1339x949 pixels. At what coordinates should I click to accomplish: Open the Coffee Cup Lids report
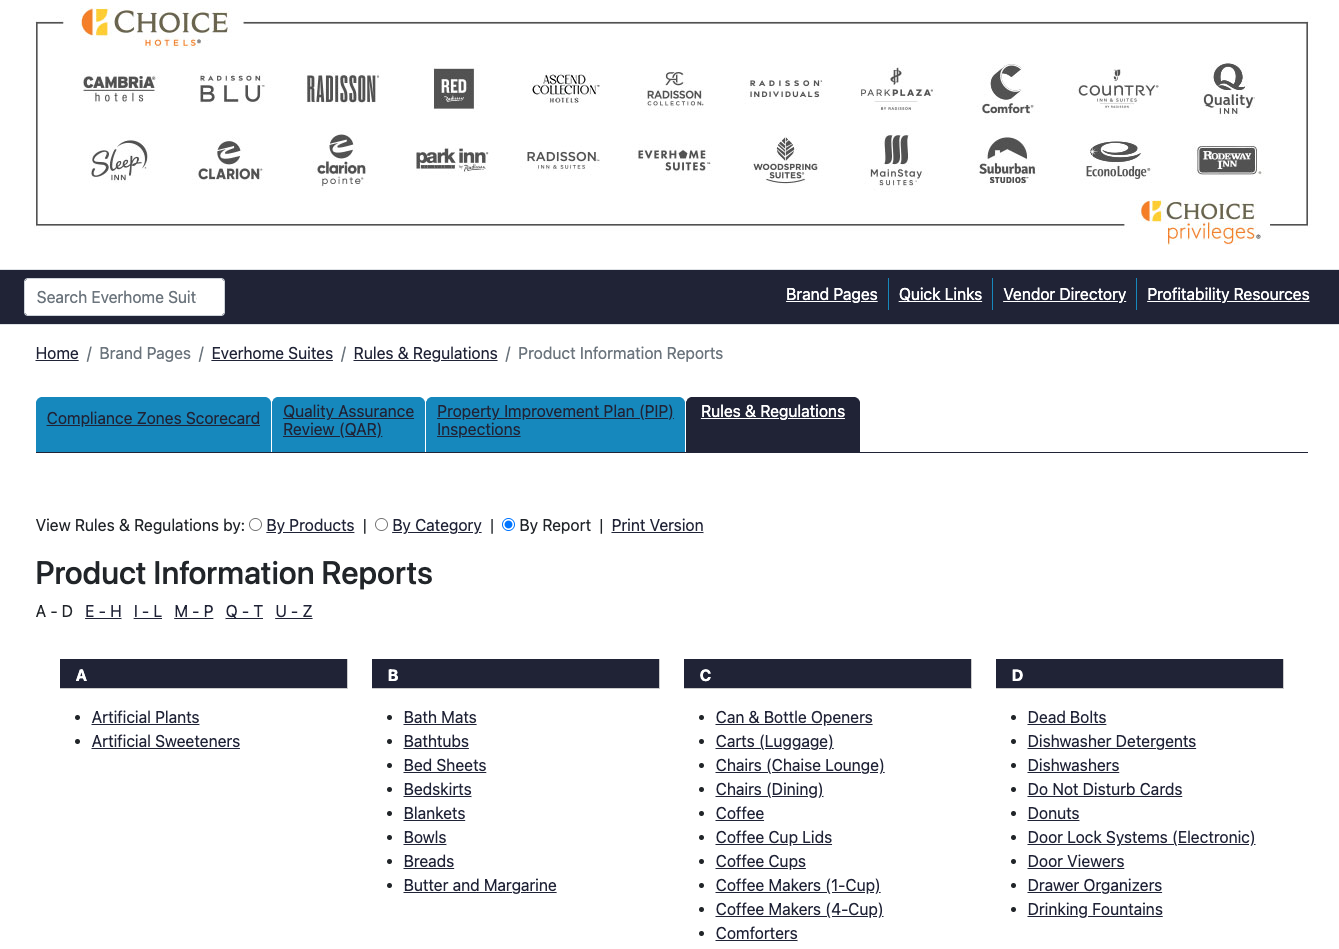click(774, 837)
